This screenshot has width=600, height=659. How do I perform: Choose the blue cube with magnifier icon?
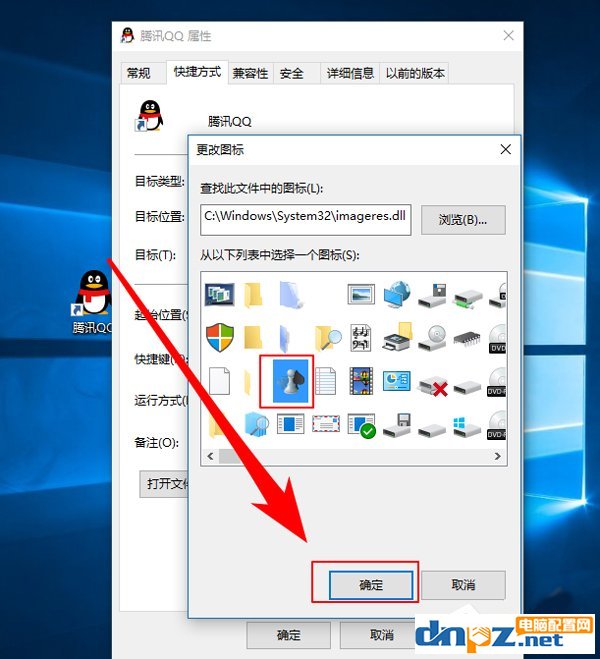tap(256, 424)
